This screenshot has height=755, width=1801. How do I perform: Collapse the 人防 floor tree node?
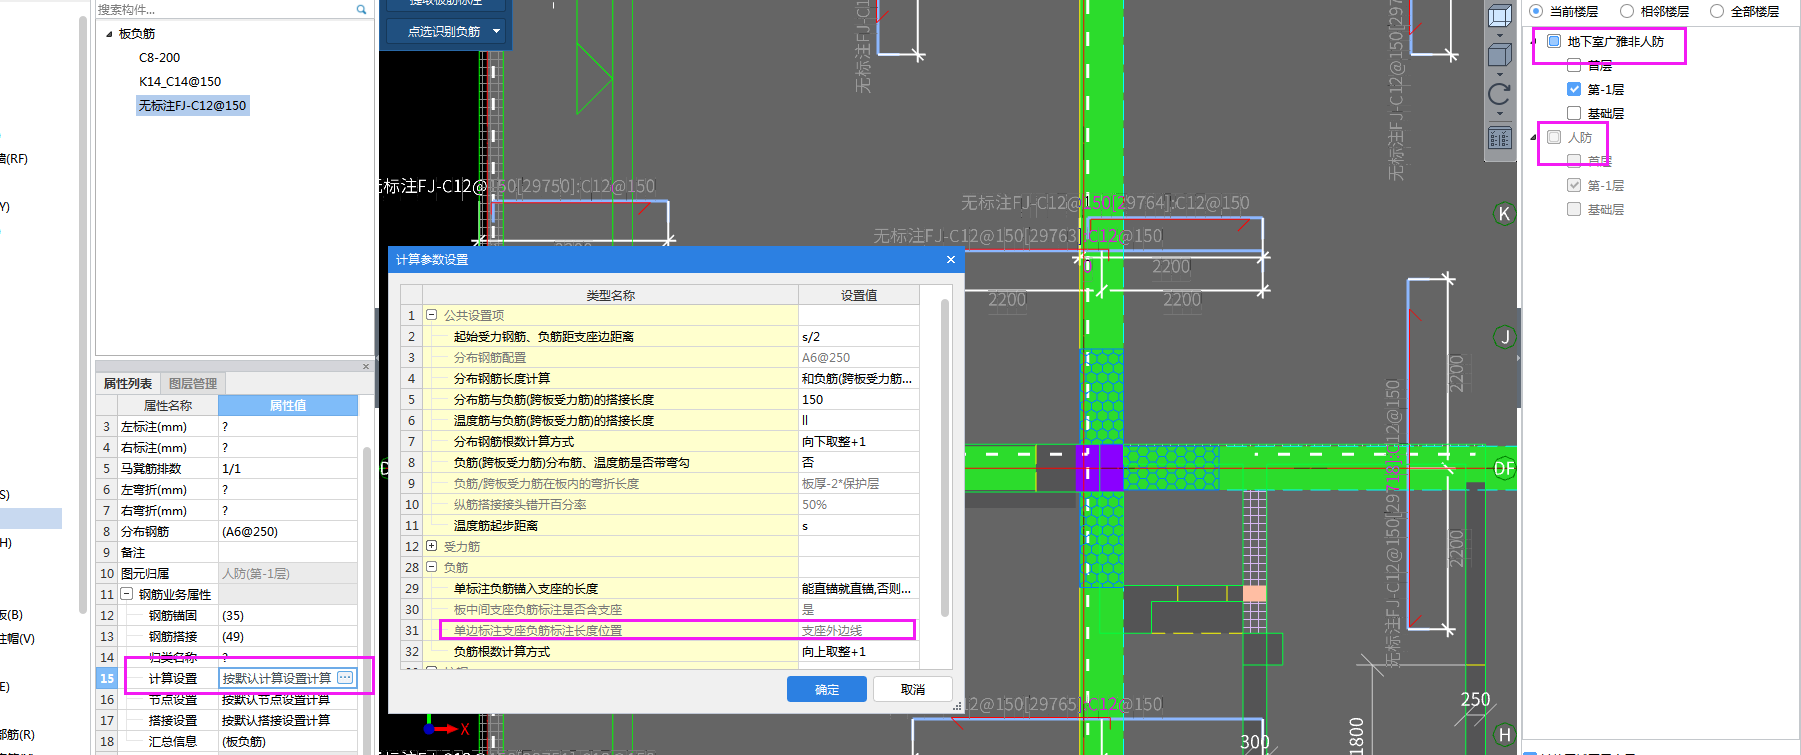1534,138
